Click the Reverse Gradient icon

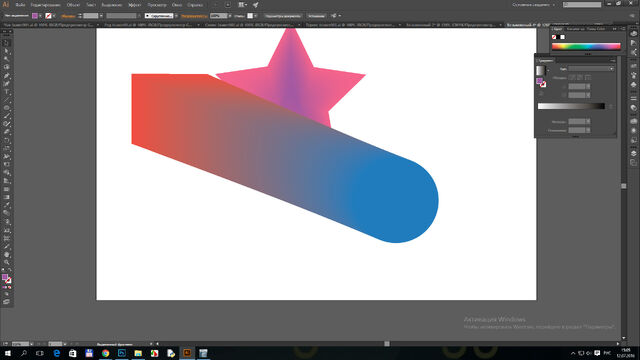click(x=541, y=94)
